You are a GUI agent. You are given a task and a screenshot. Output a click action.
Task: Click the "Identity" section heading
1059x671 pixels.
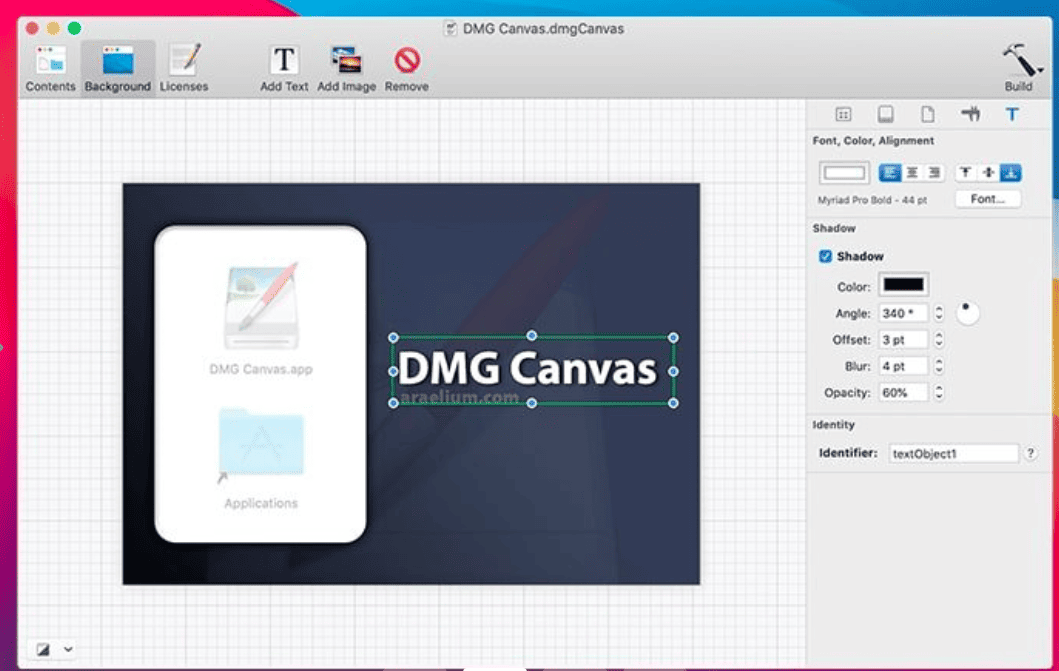pyautogui.click(x=833, y=425)
